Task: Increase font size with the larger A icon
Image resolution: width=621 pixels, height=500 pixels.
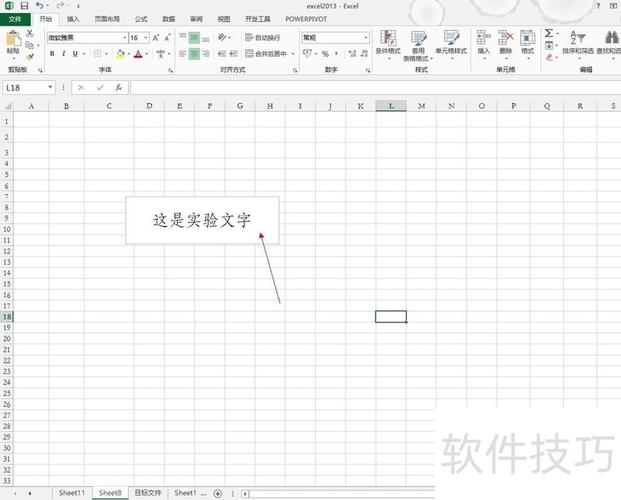Action: [x=156, y=38]
